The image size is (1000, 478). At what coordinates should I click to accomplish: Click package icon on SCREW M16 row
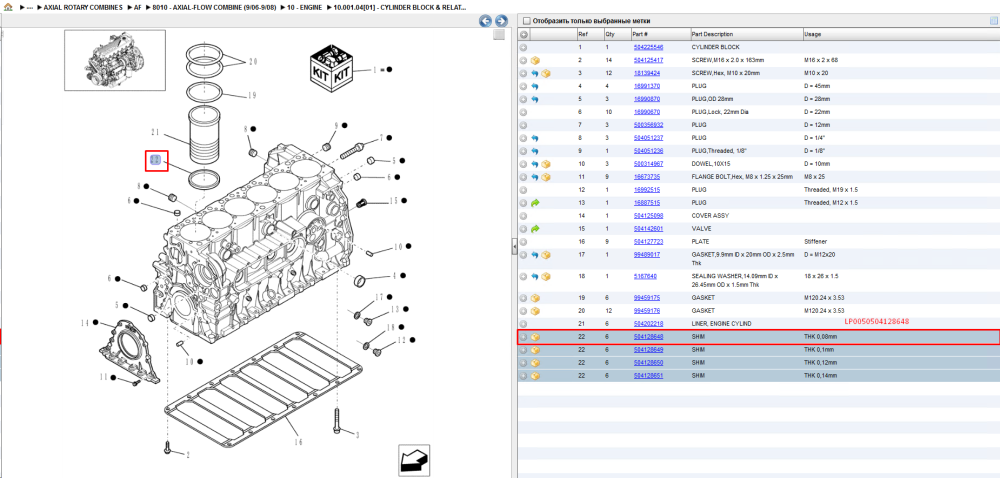[x=535, y=60]
